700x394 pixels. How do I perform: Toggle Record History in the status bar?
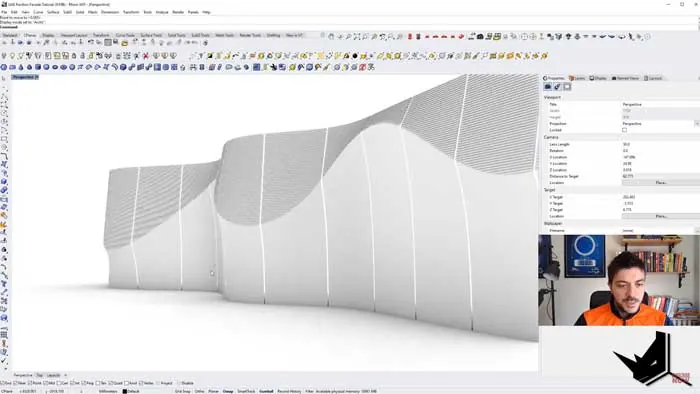pyautogui.click(x=289, y=391)
